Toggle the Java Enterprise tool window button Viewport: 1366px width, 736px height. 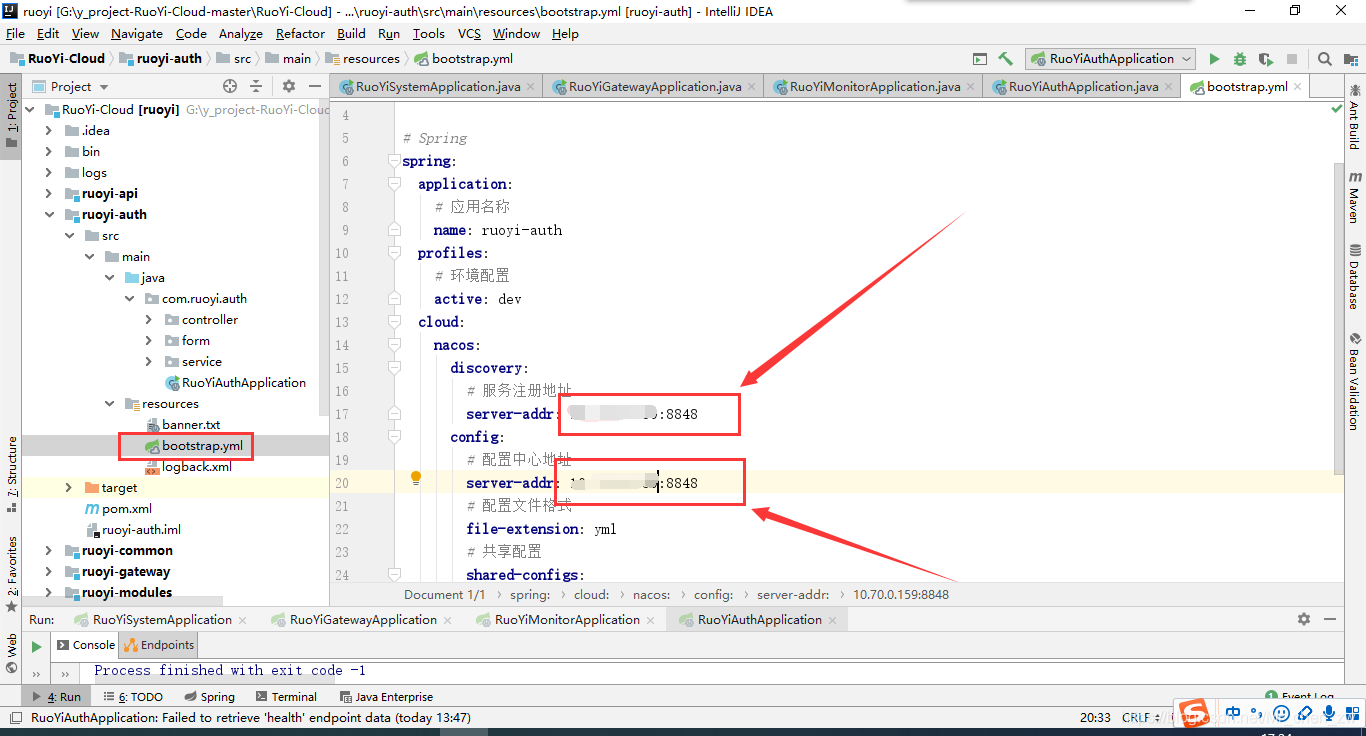click(386, 697)
